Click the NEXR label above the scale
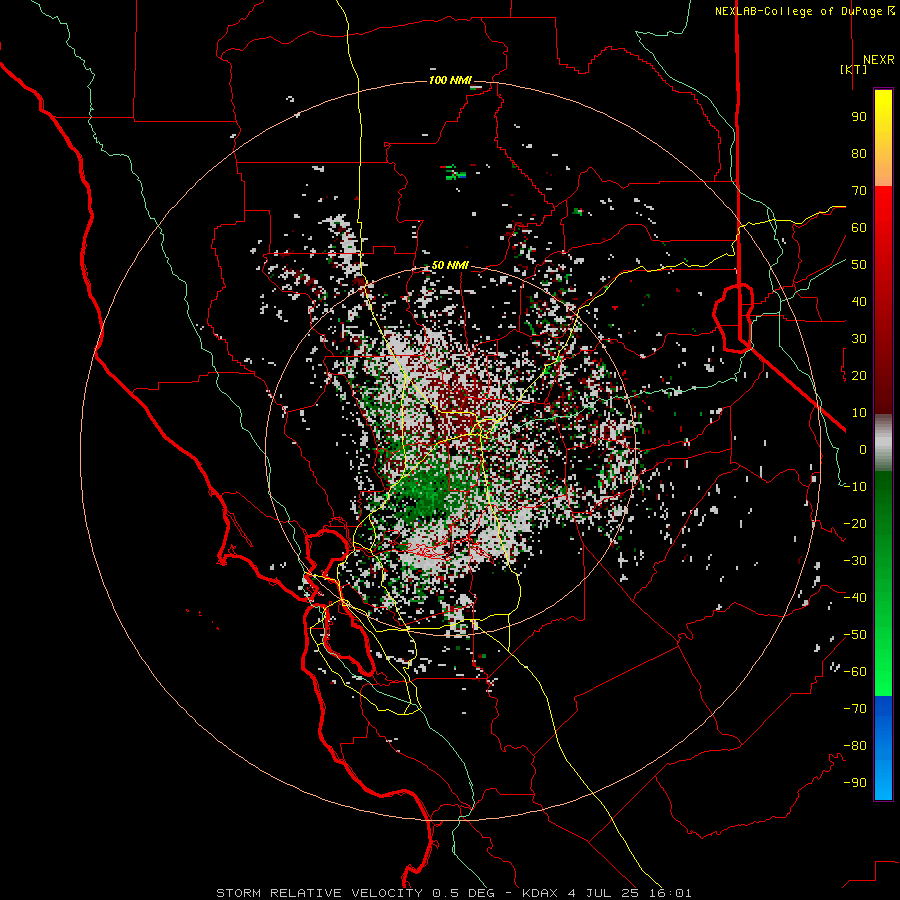The width and height of the screenshot is (900, 900). pyautogui.click(x=878, y=60)
